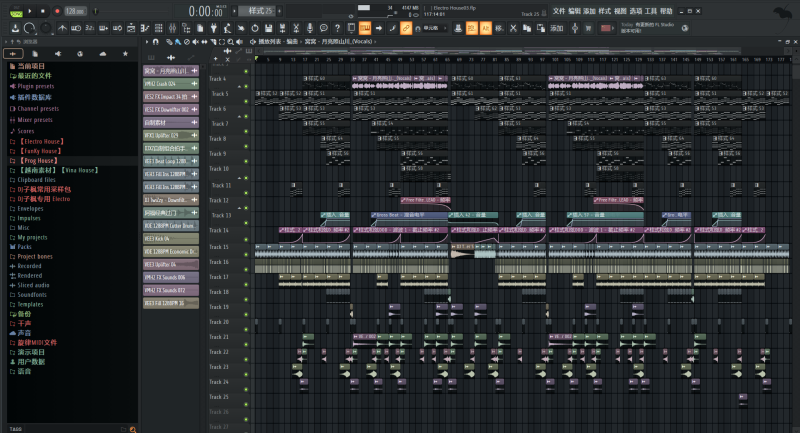Toggle the metronome icon

(x=62, y=28)
